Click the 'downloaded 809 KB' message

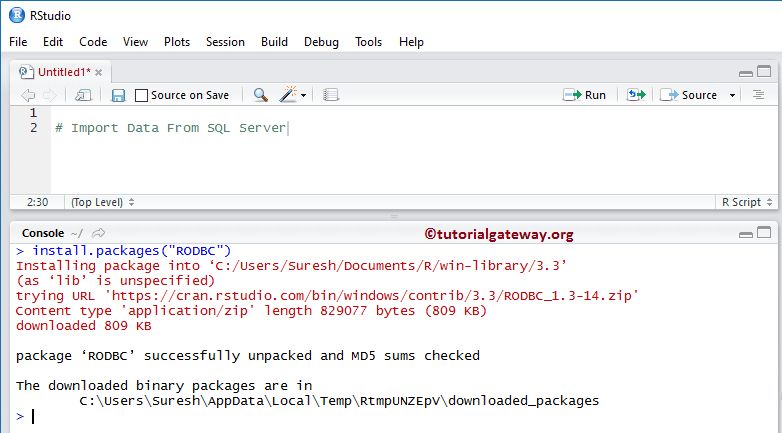pyautogui.click(x=84, y=326)
